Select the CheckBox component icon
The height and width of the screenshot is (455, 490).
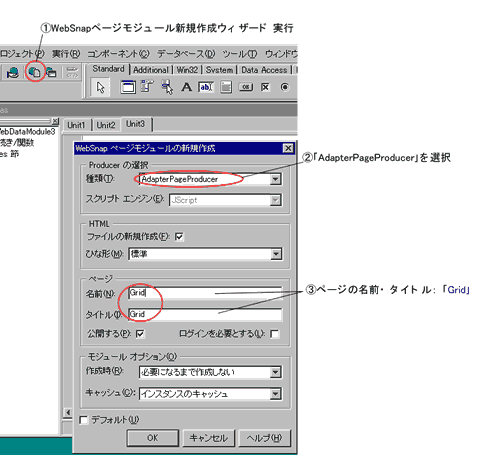265,87
